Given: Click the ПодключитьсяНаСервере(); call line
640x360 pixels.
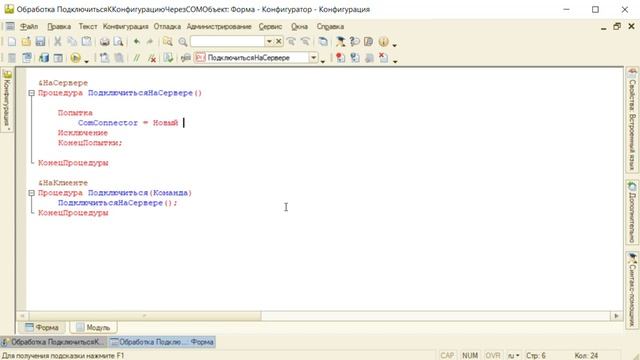Looking at the screenshot, I should click(118, 203).
